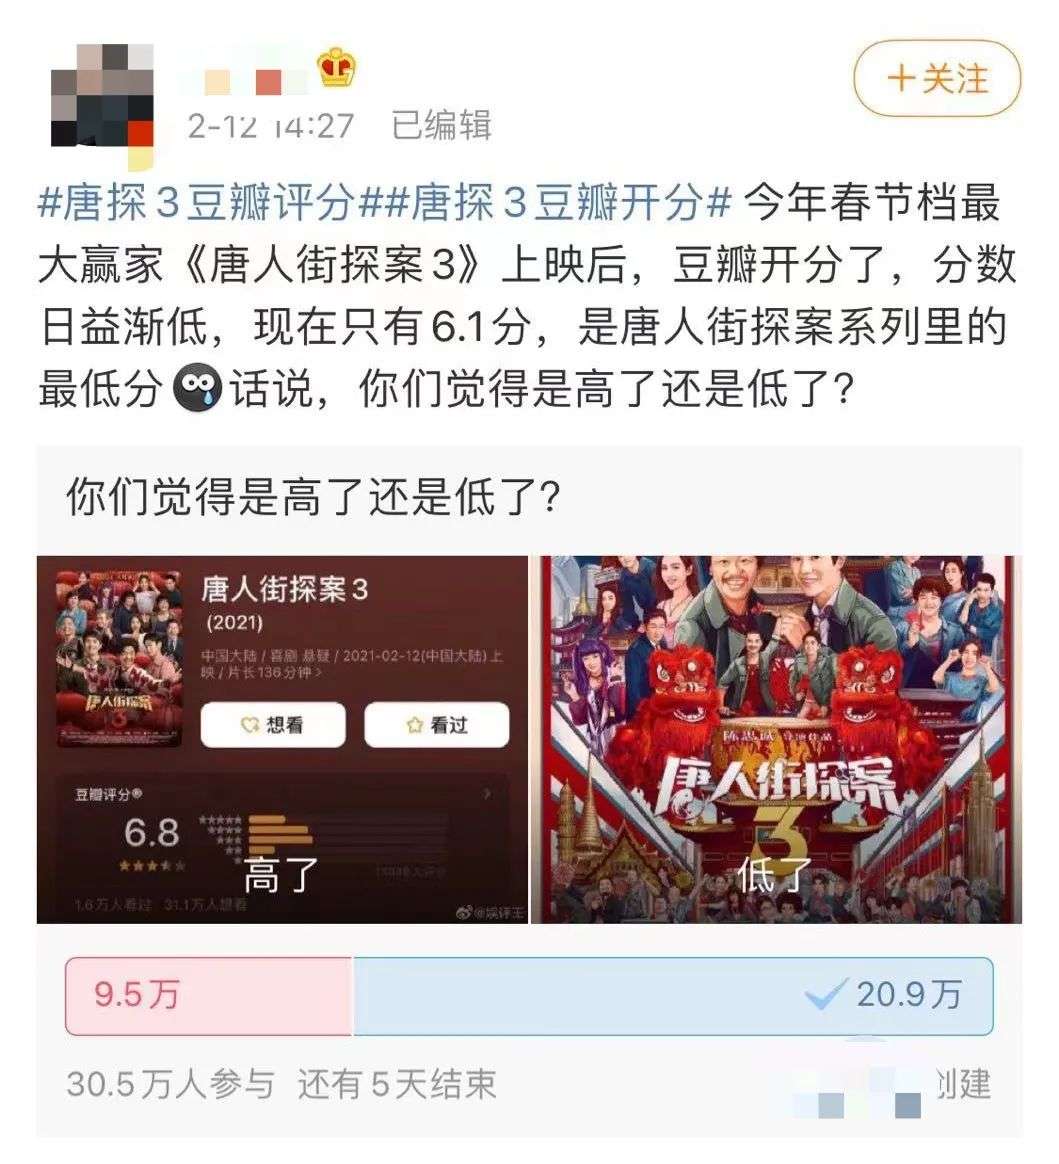Viewport: 1059px width, 1164px height.
Task: Tap the heart icon on 想看 button
Action: (250, 725)
